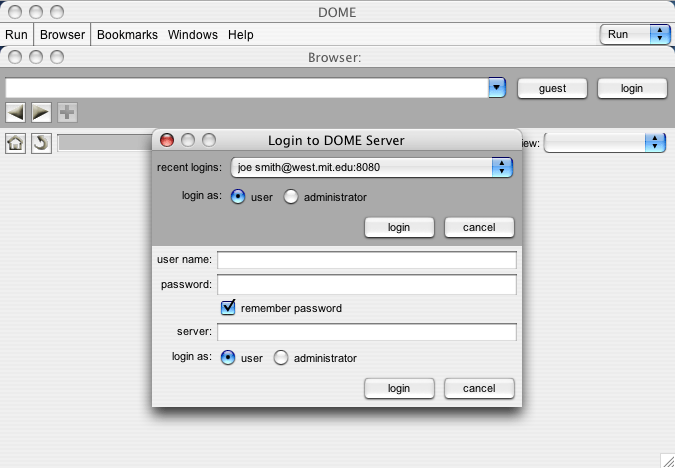Click upper login button in dialog
This screenshot has height=468, width=675.
pyautogui.click(x=399, y=227)
